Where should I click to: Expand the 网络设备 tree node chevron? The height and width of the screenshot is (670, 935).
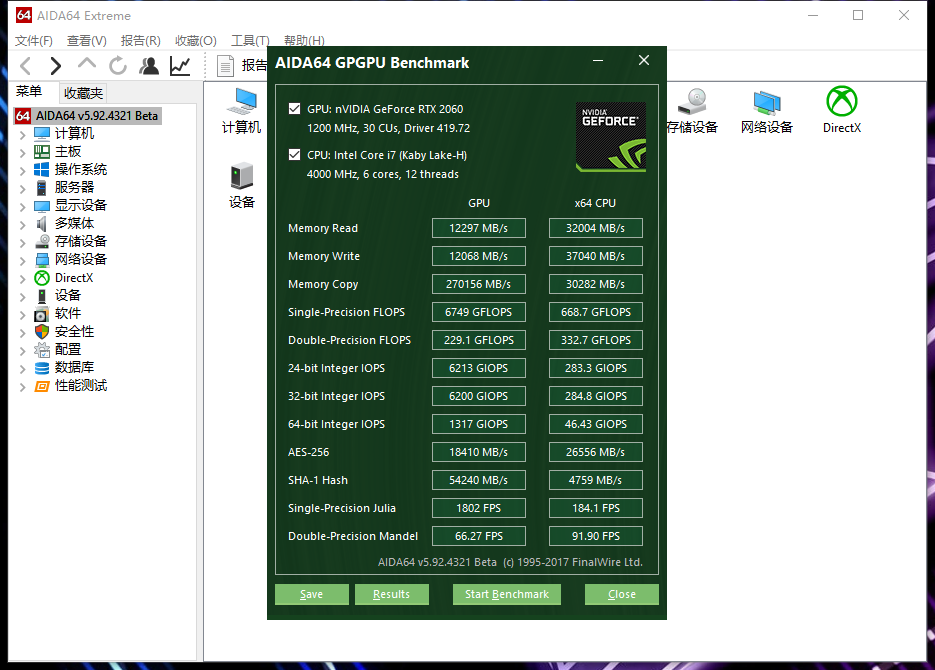click(x=23, y=260)
